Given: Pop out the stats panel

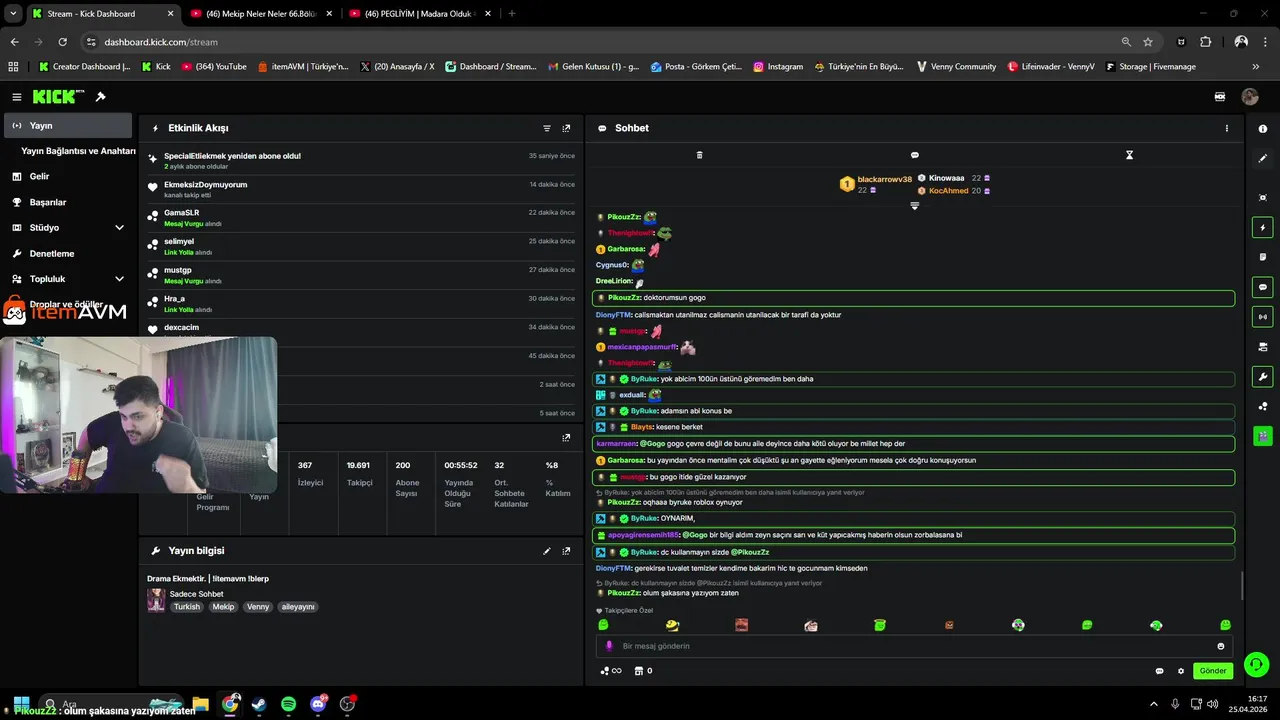Looking at the screenshot, I should (x=566, y=437).
